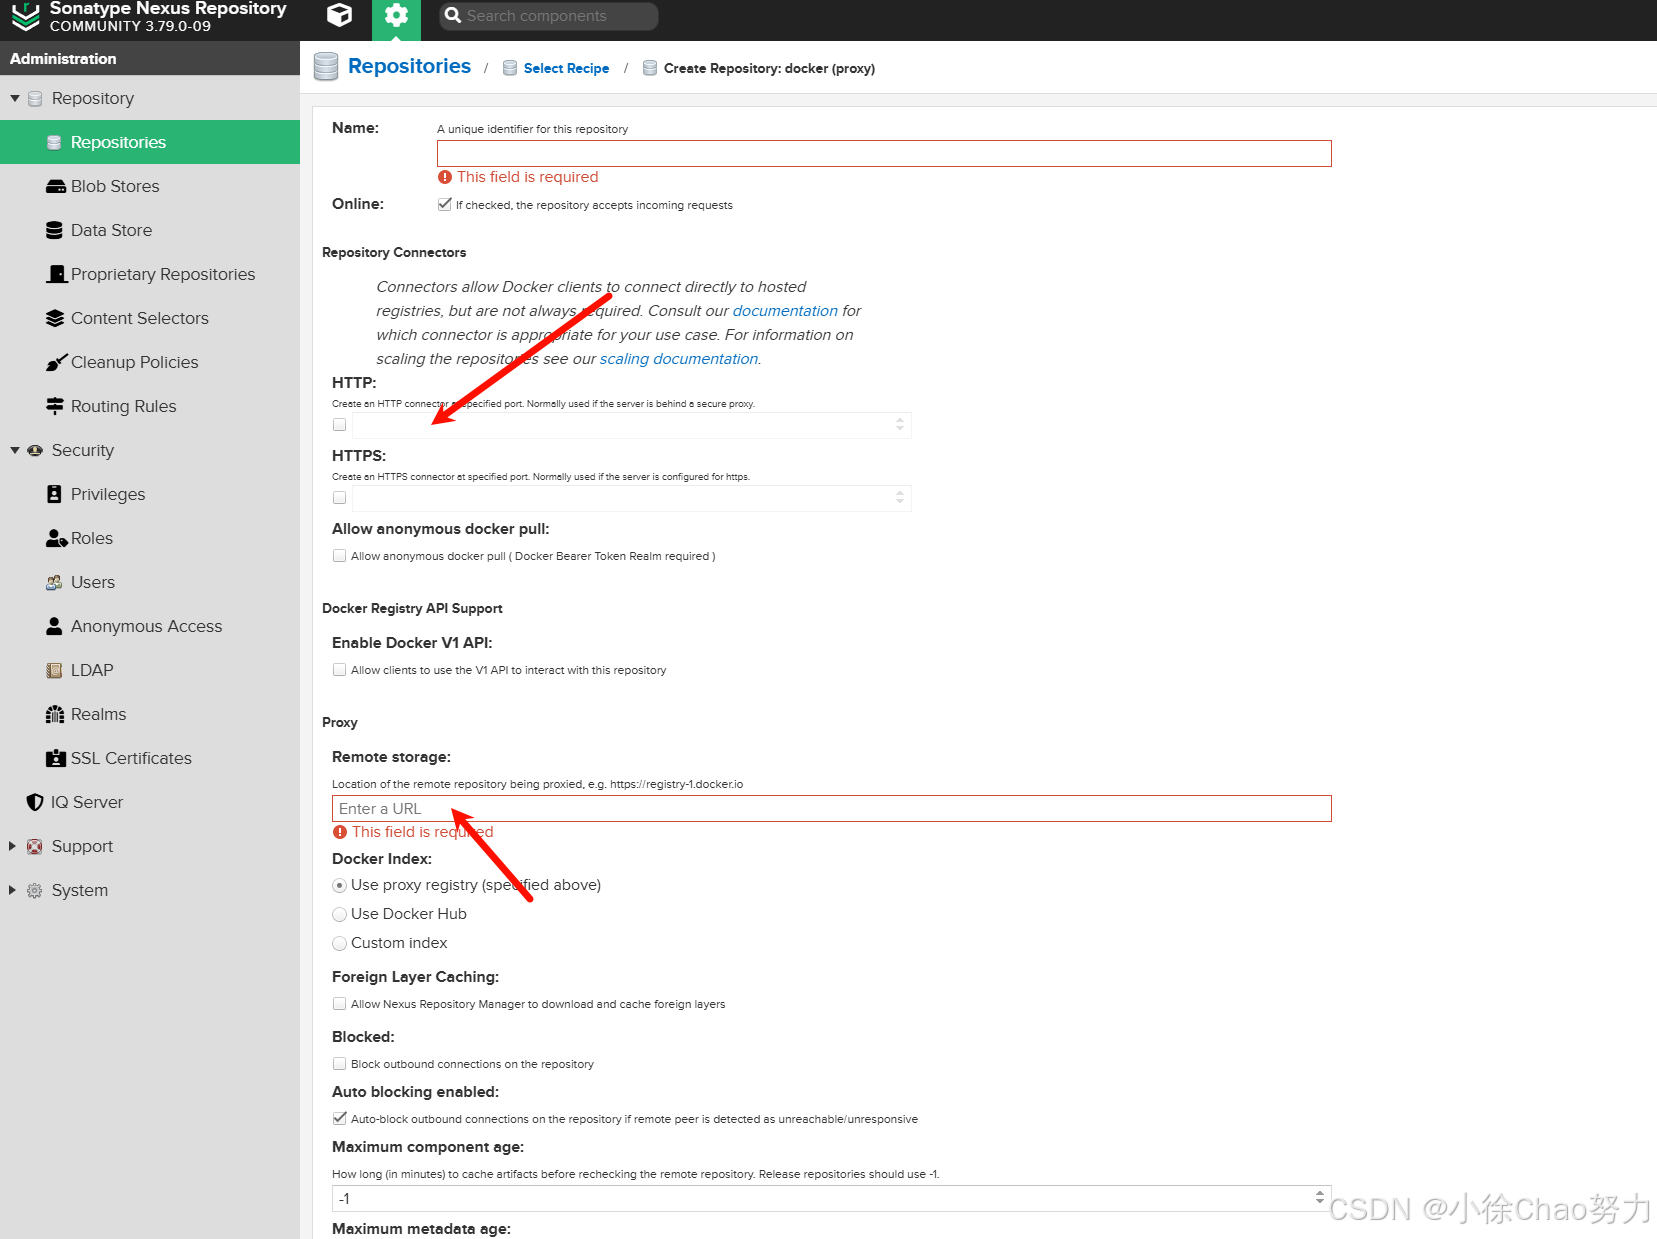
Task: Open Cleanup Policies menu item
Action: [x=150, y=362]
